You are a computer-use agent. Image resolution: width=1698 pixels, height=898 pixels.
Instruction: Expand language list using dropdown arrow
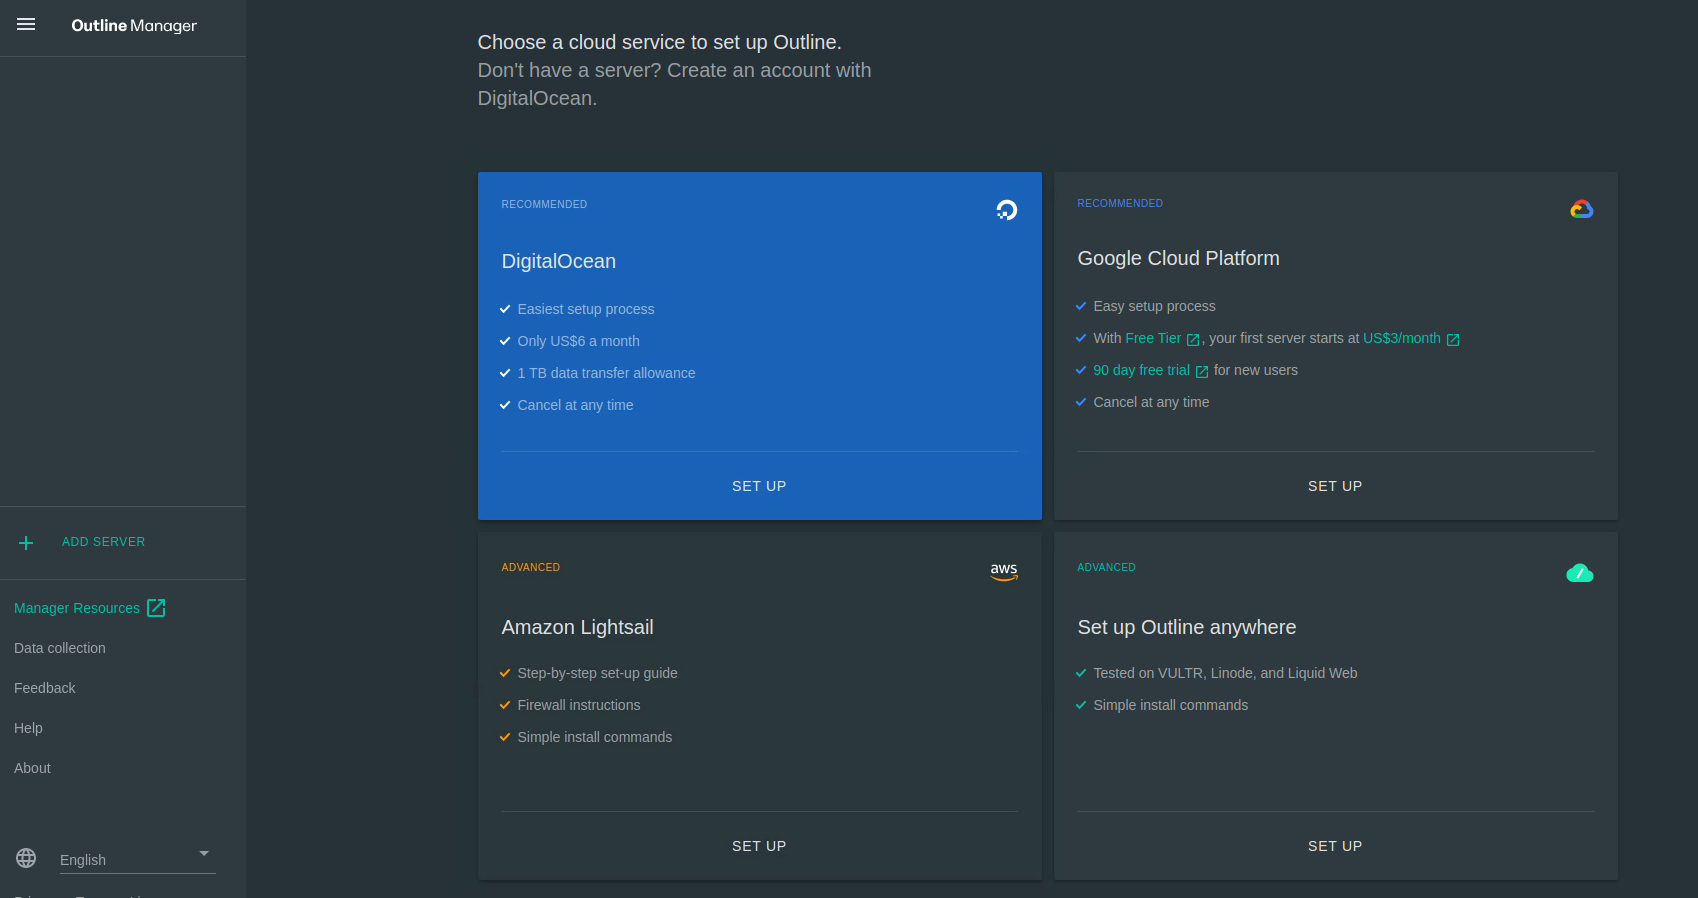(x=204, y=853)
